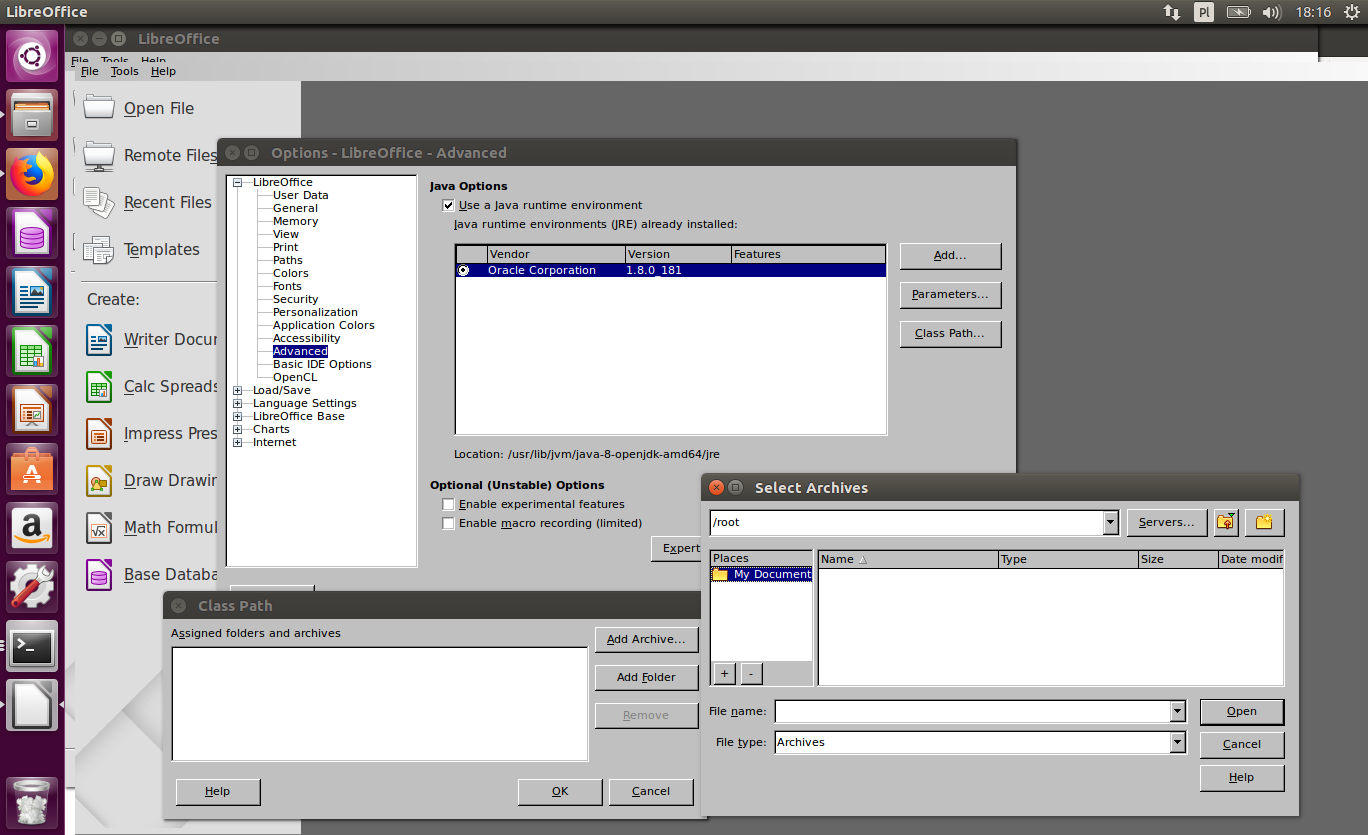The height and width of the screenshot is (835, 1368).
Task: Open the File name history dropdown
Action: click(x=1178, y=711)
